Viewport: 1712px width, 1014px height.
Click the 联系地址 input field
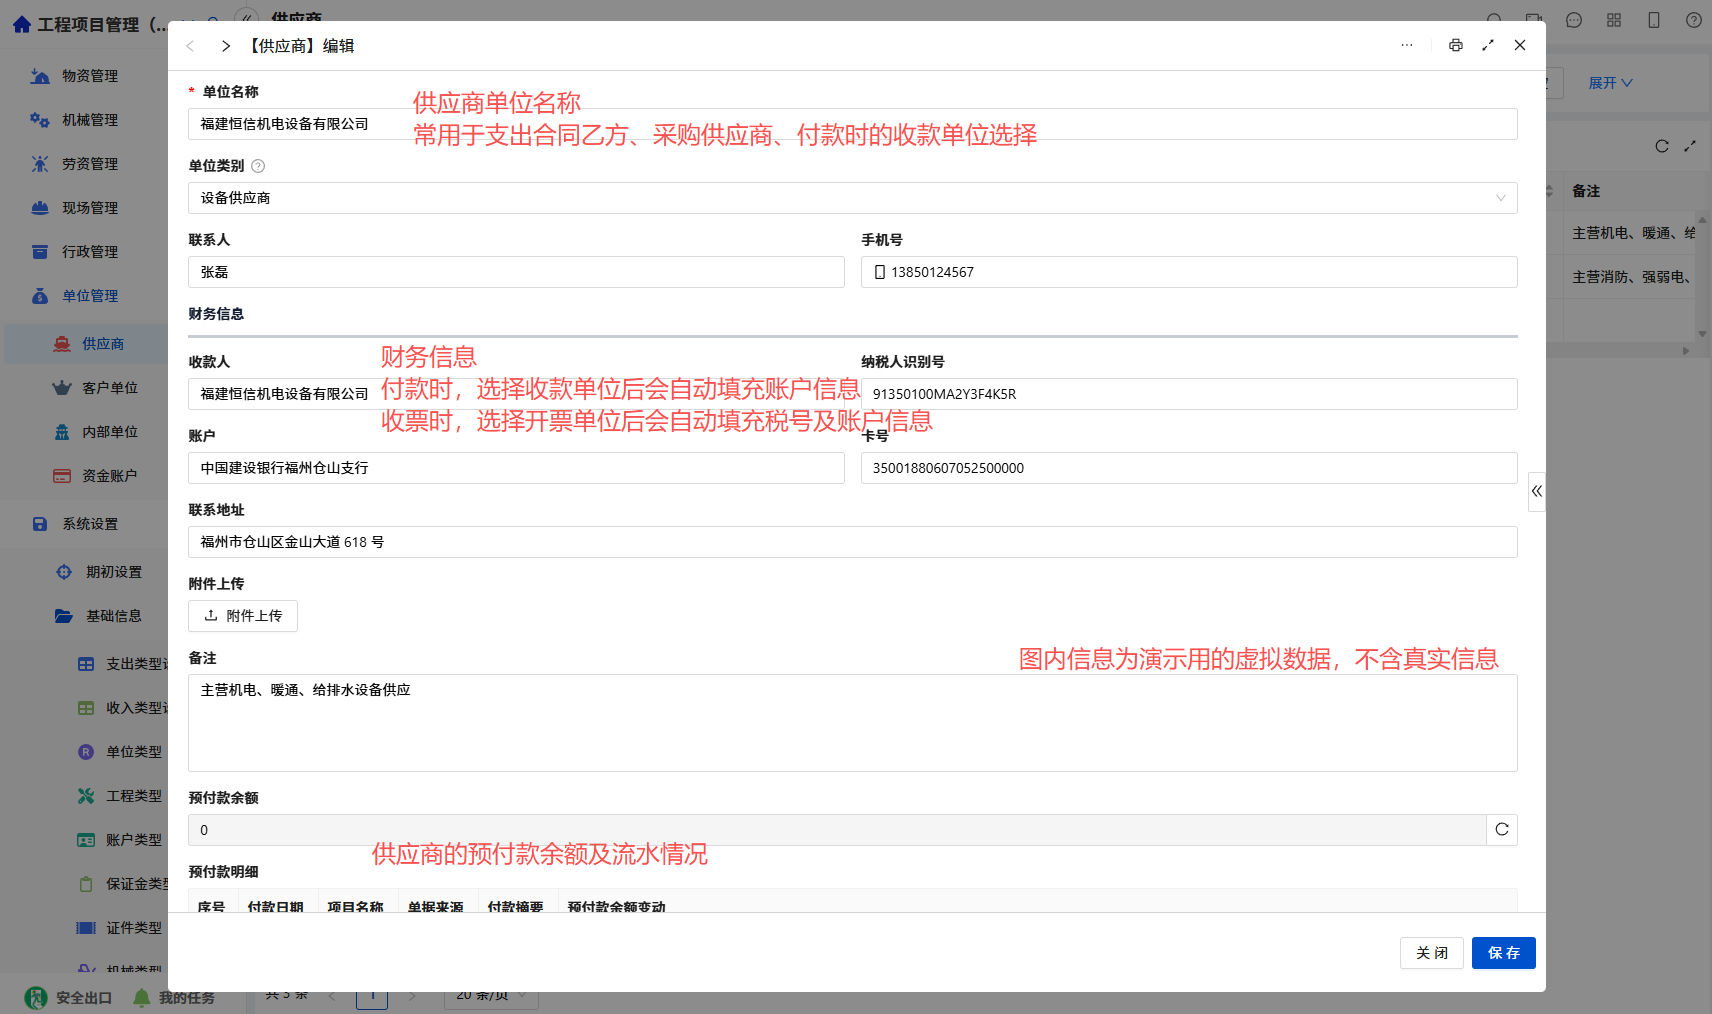pyautogui.click(x=853, y=542)
